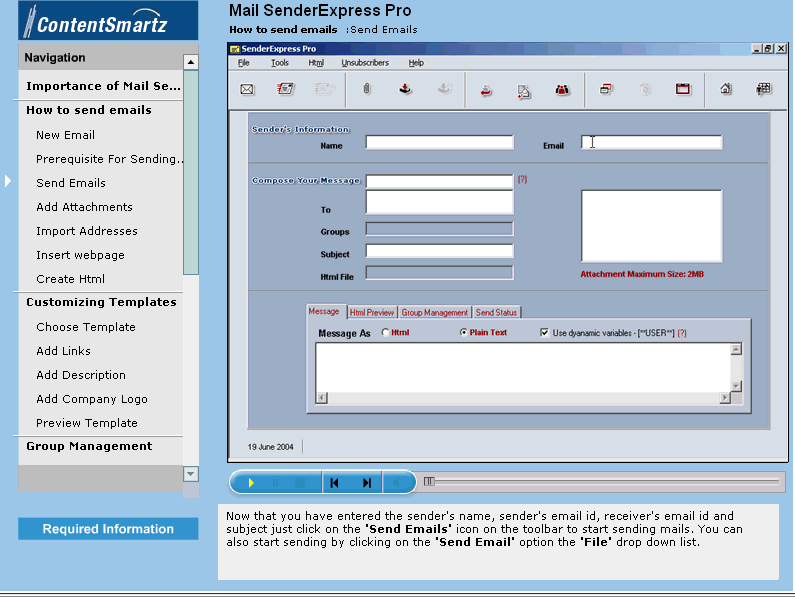The width and height of the screenshot is (795, 597).
Task: Pause the tutorial playback
Action: (275, 483)
